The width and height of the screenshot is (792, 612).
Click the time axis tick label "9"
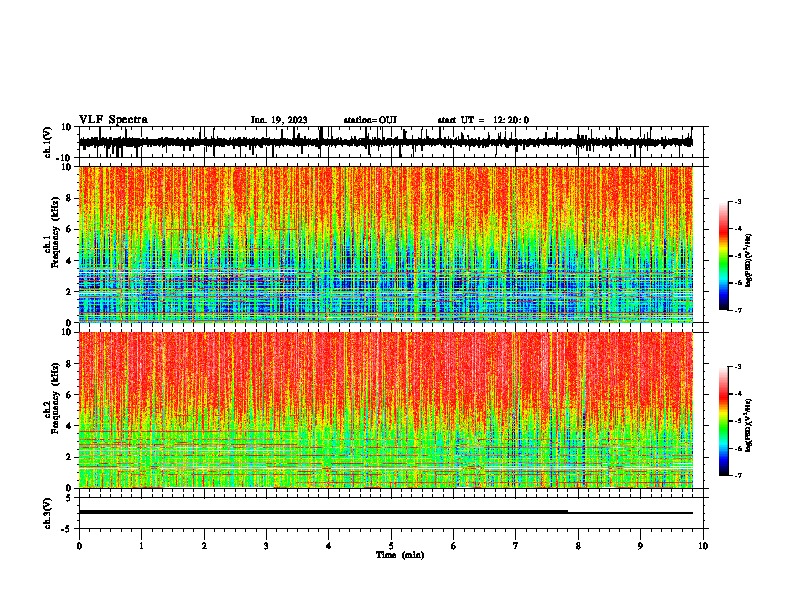click(x=640, y=546)
